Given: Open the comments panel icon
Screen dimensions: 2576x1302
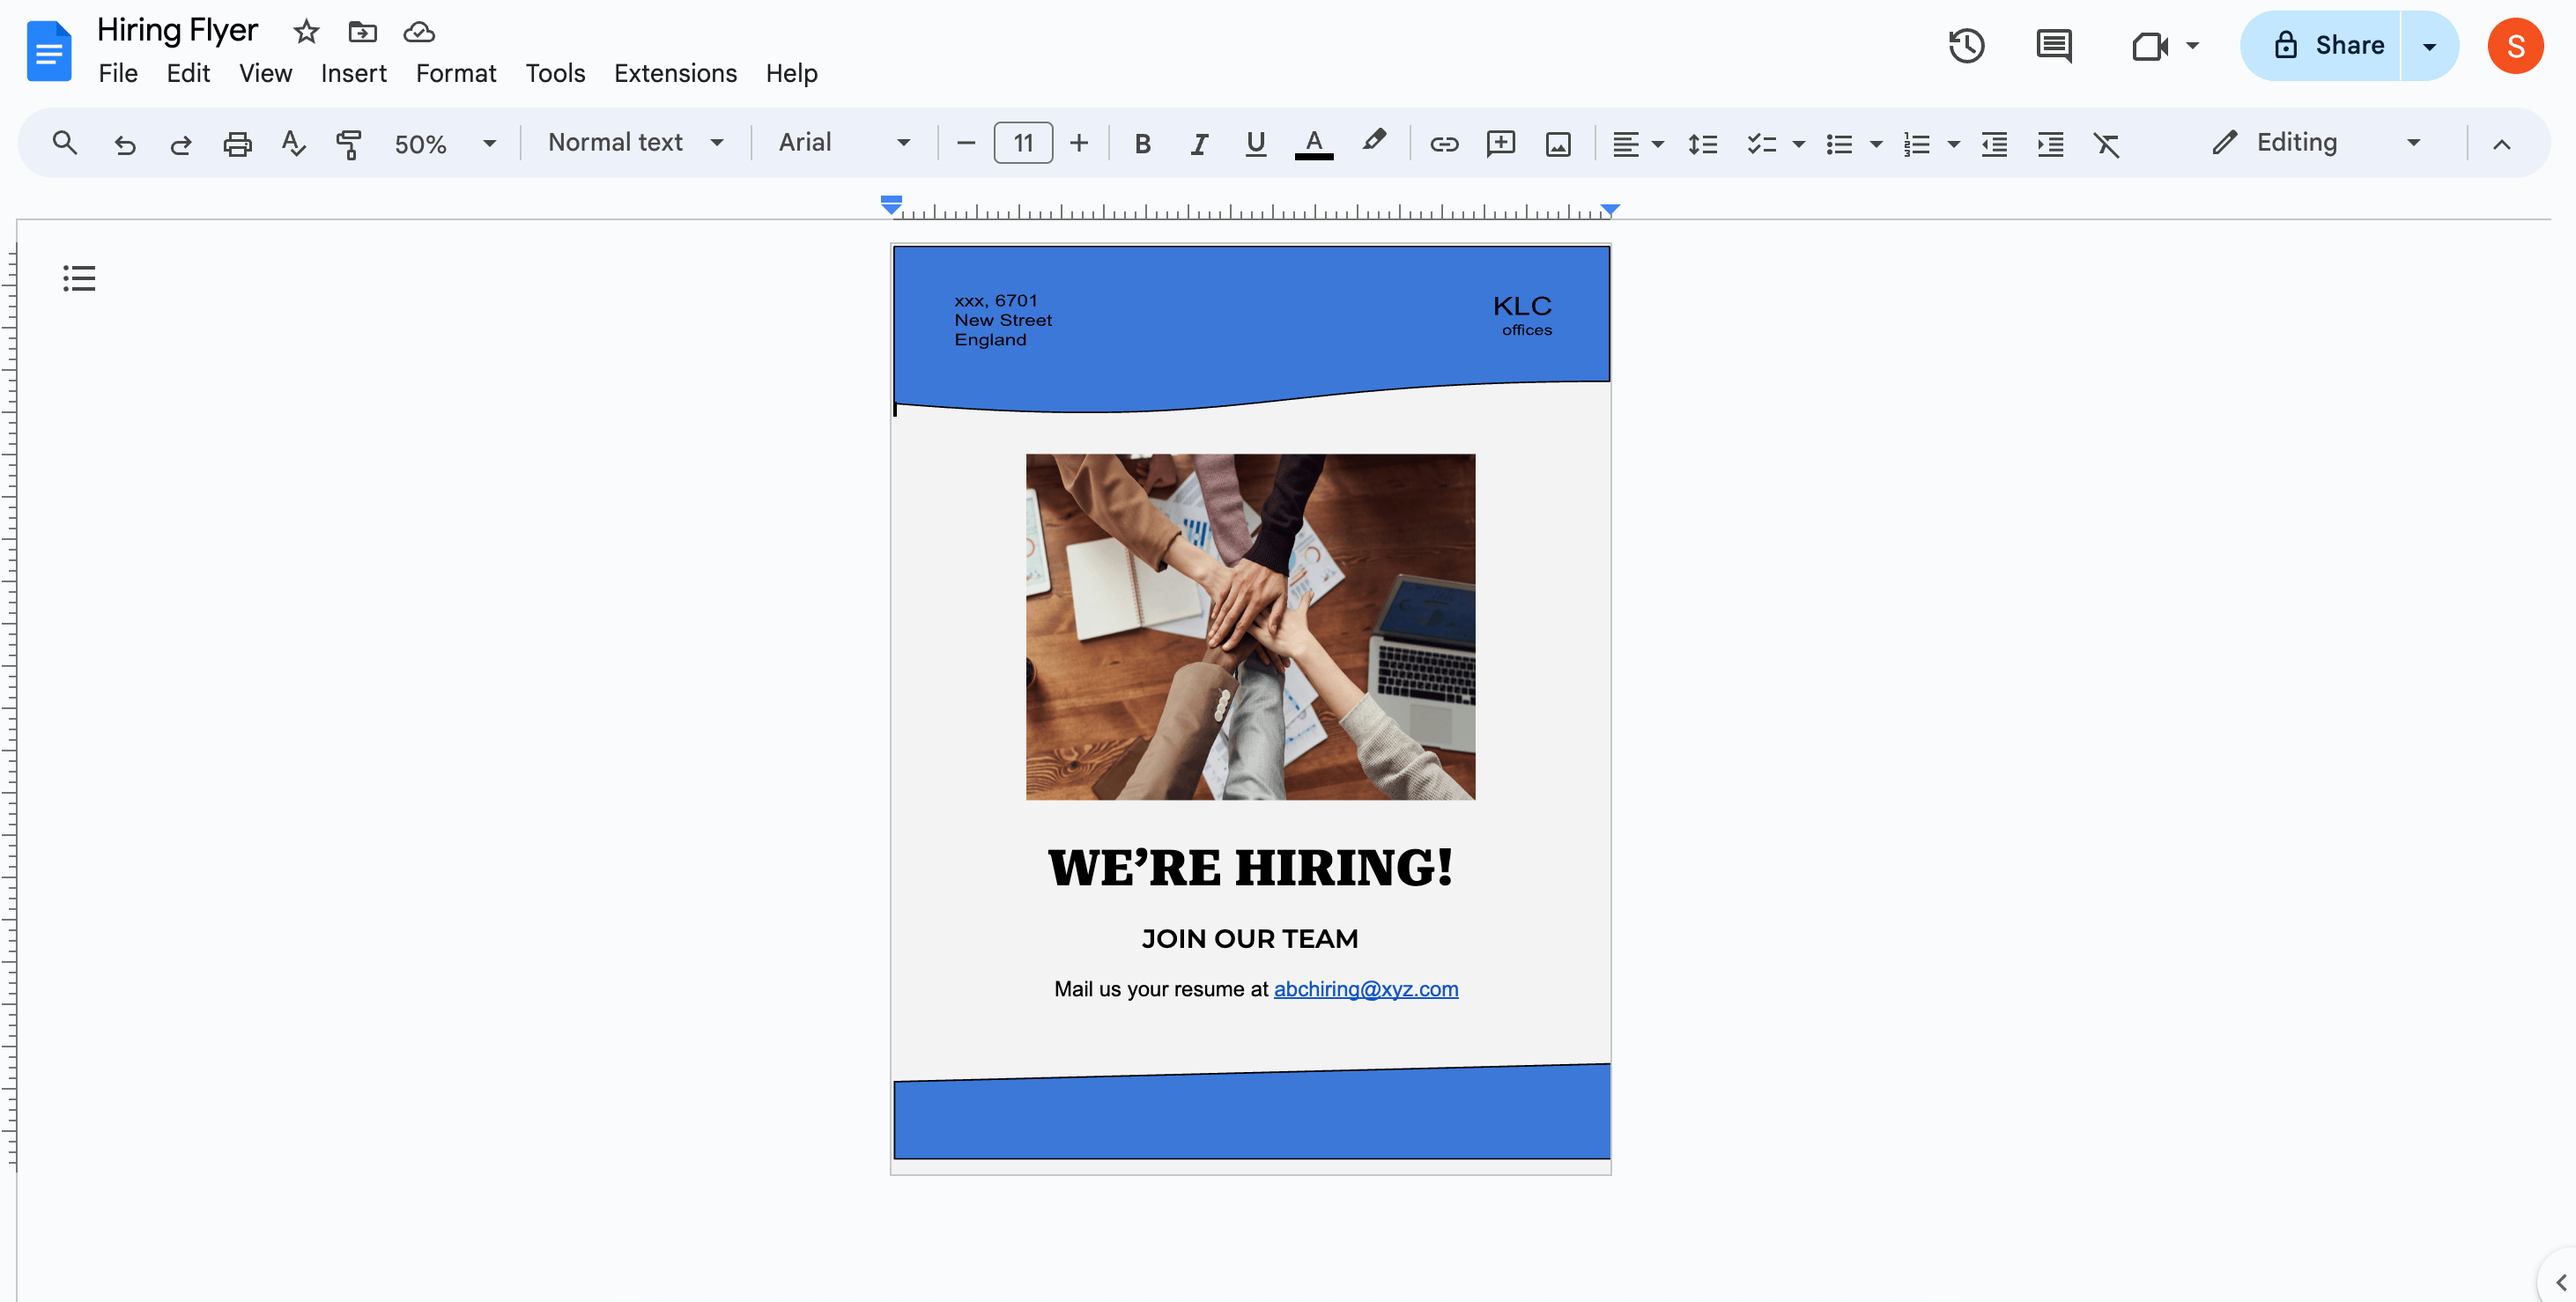Looking at the screenshot, I should 2053,46.
